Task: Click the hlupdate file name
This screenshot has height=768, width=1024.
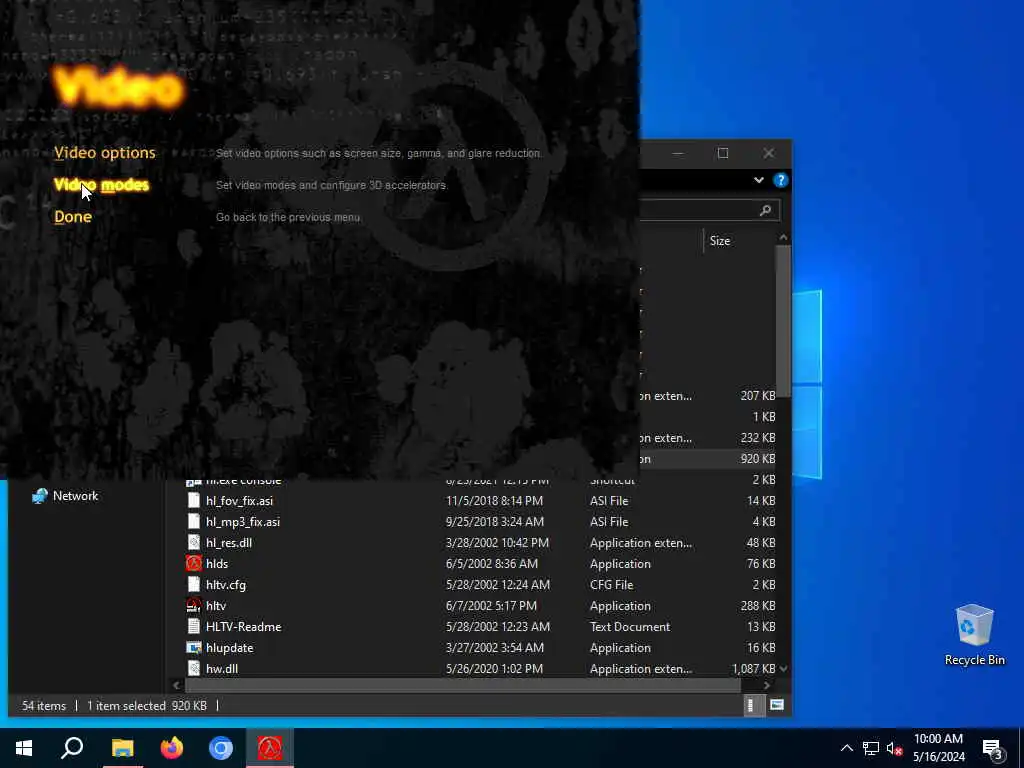Action: point(229,647)
